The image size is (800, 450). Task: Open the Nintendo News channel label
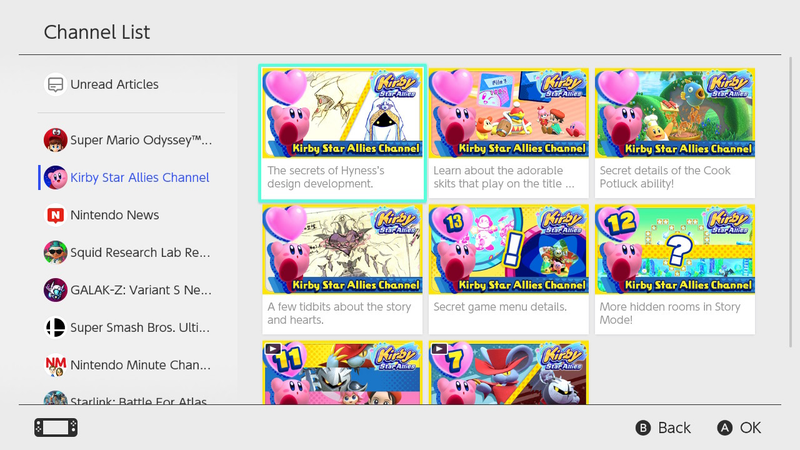coord(115,215)
